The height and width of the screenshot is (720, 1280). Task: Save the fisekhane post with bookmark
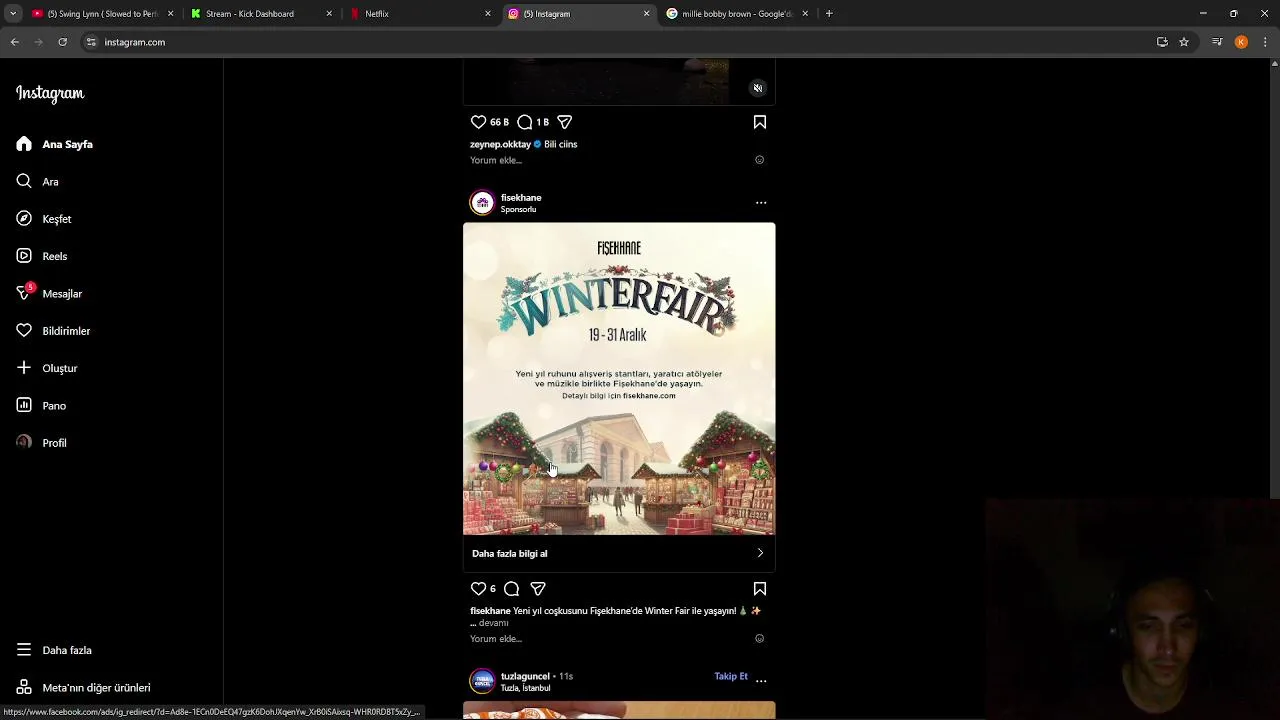(760, 589)
